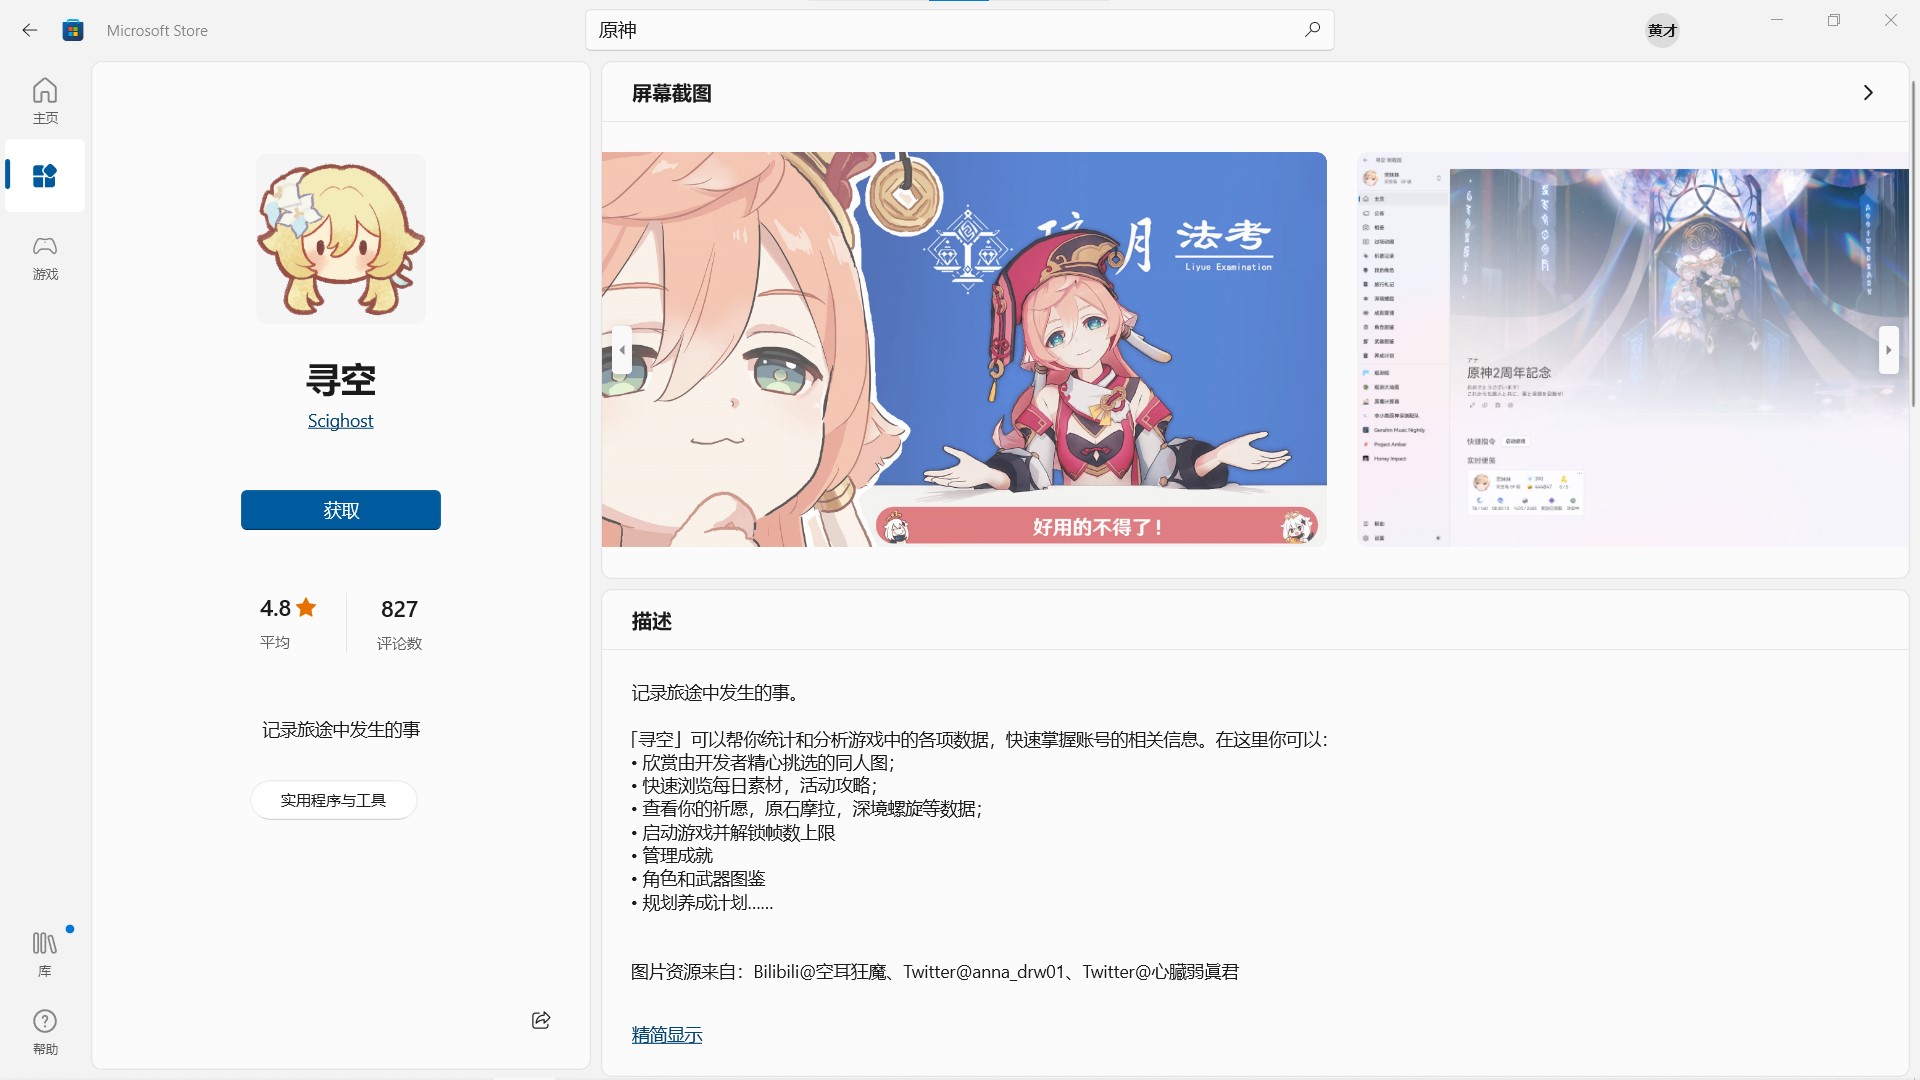
Task: Open the 游戏 games section
Action: pyautogui.click(x=45, y=258)
